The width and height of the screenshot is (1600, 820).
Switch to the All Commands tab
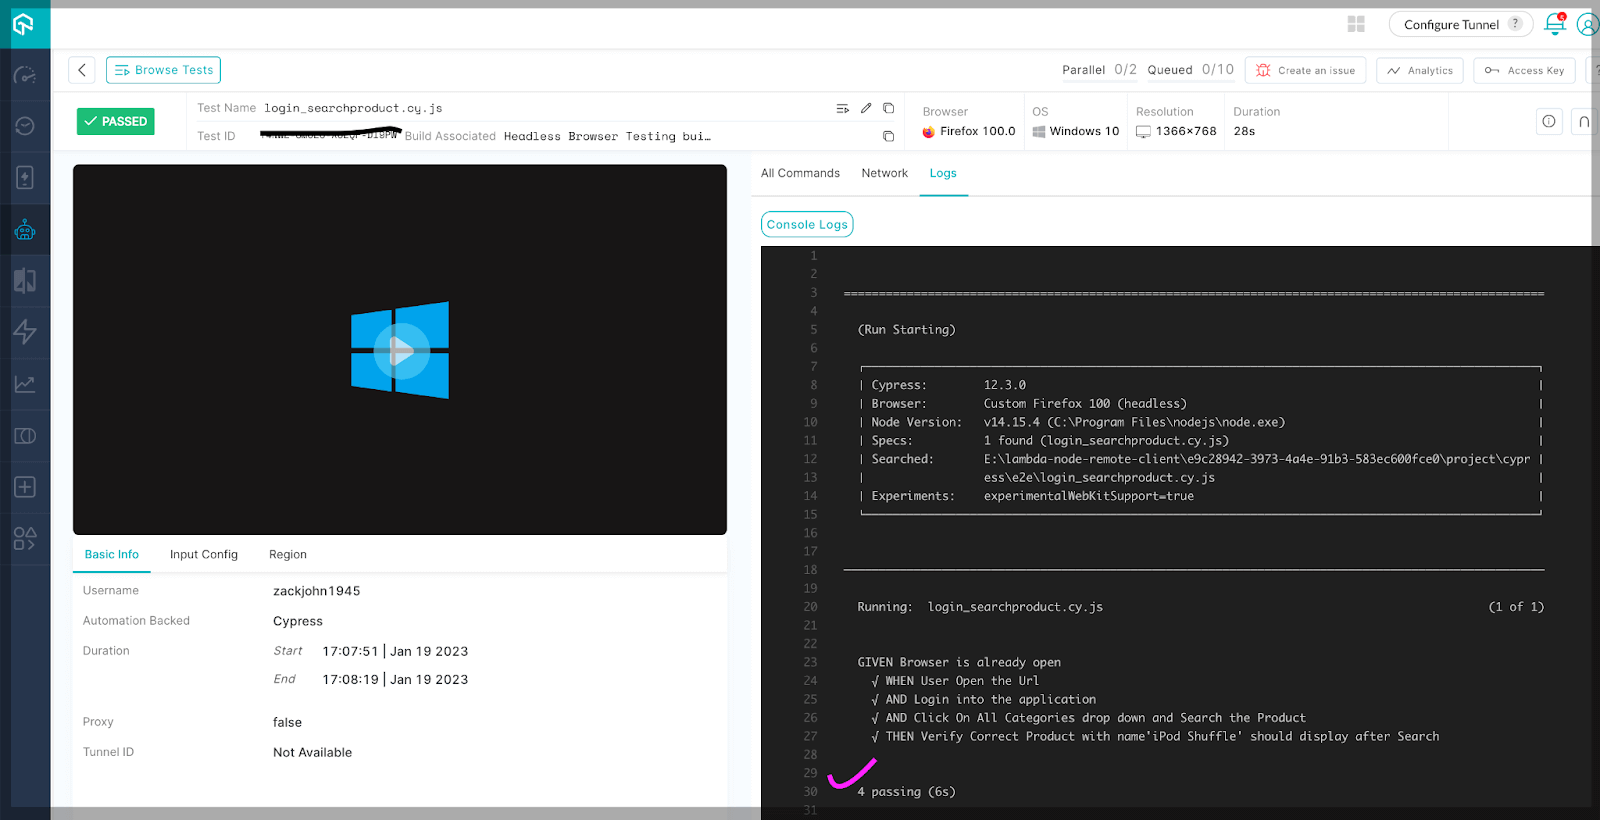(x=800, y=173)
